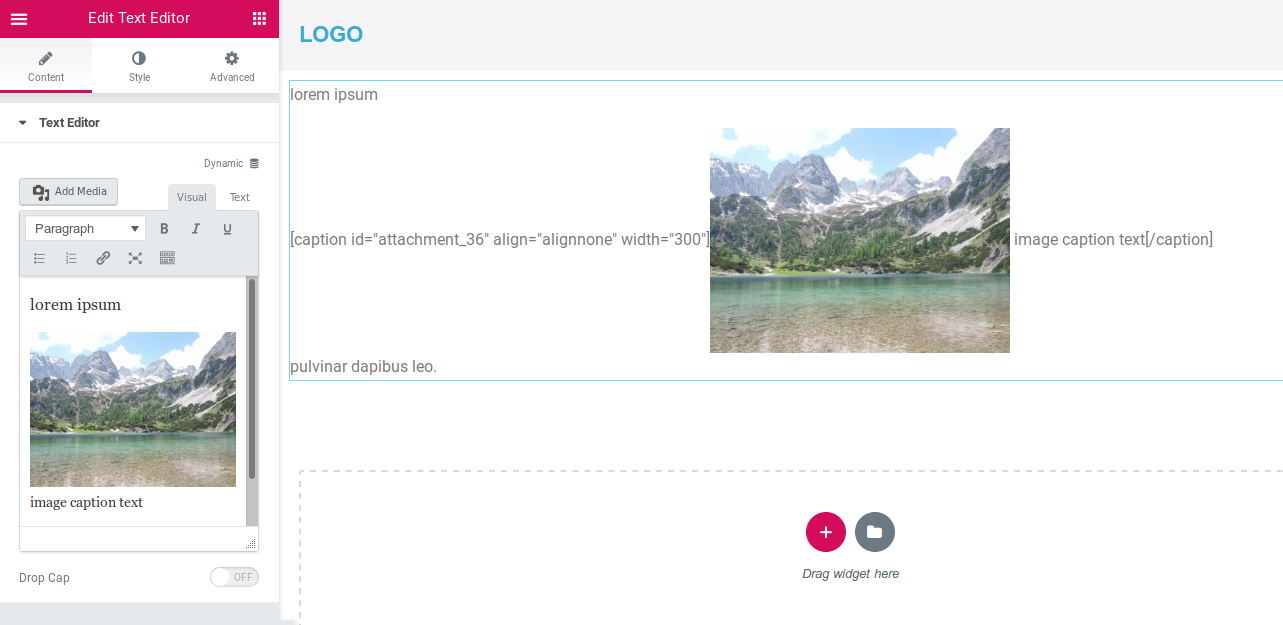Switch to the Text editing mode tab
The height and width of the screenshot is (625, 1283).
point(239,197)
